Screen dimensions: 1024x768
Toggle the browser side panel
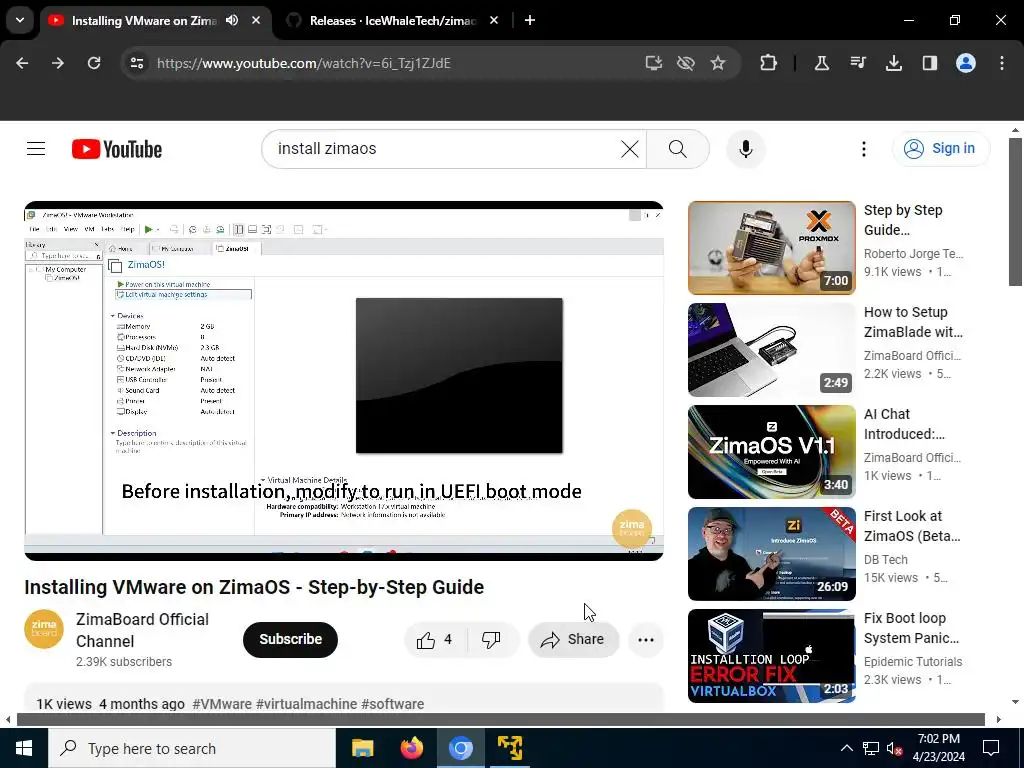point(929,63)
